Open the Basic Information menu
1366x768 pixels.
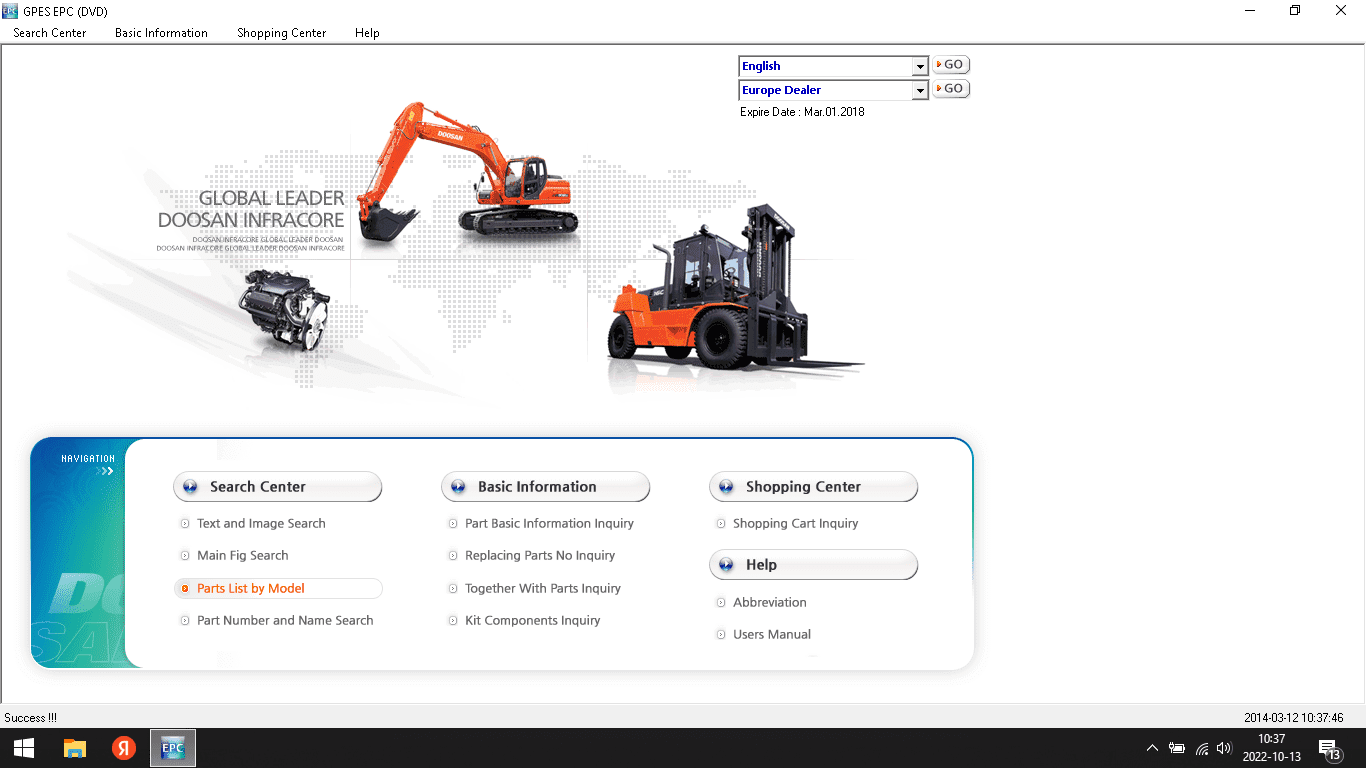[x=161, y=33]
